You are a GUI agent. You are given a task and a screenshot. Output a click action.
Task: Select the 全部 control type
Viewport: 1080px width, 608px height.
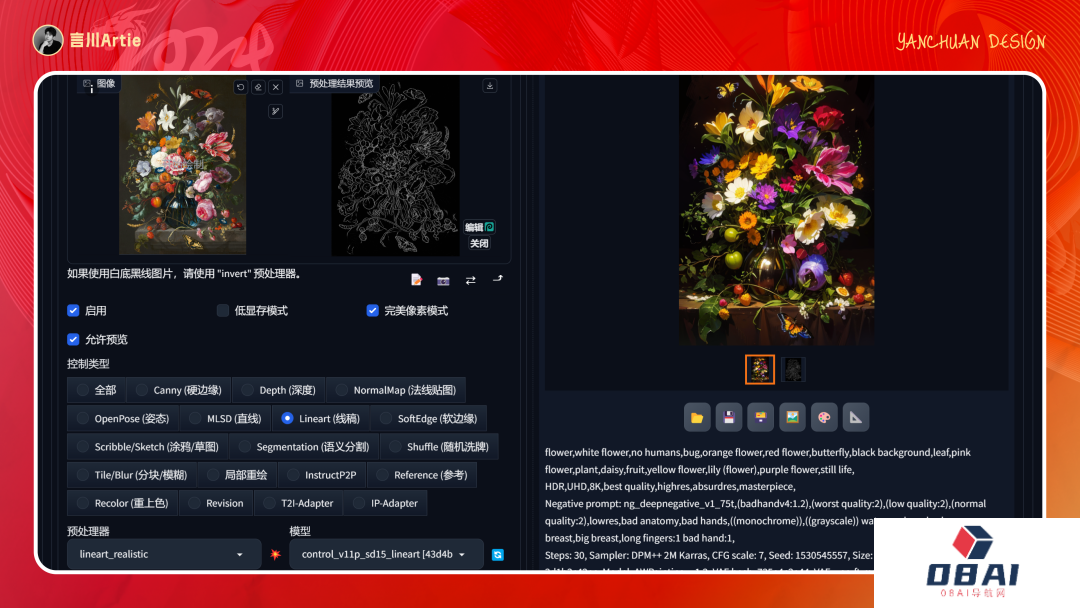pos(97,390)
